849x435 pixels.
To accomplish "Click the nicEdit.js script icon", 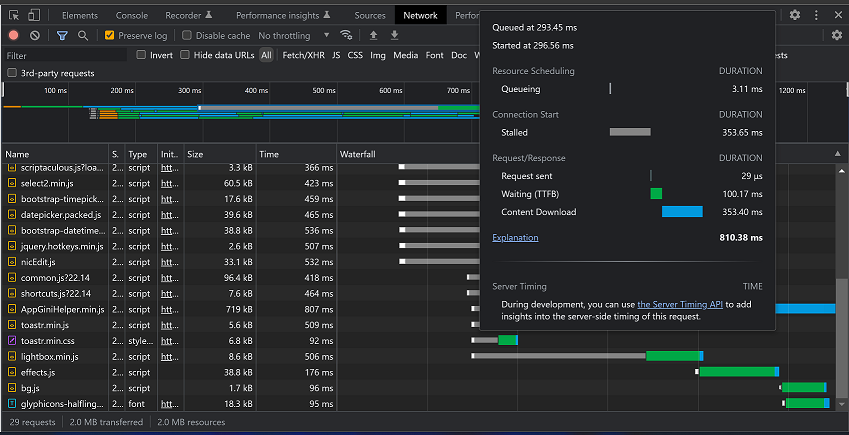I will coord(12,262).
